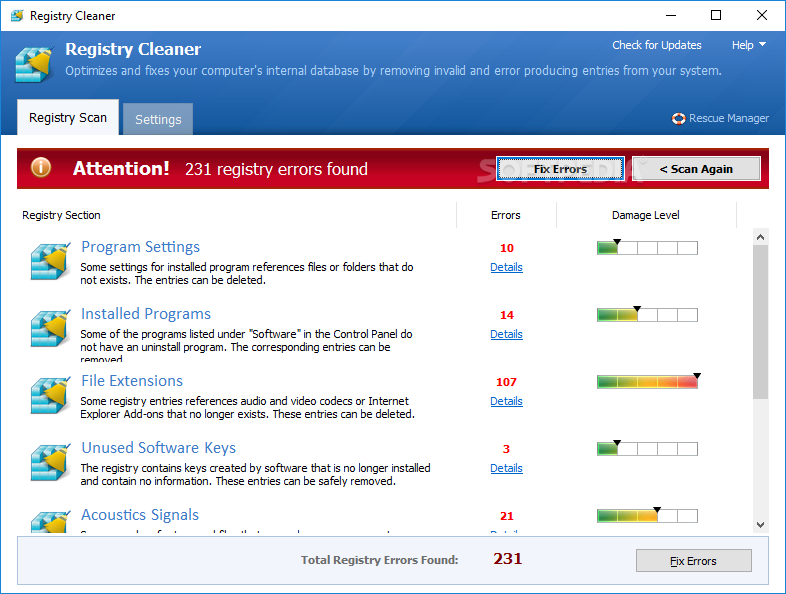This screenshot has width=786, height=594.
Task: Click the Errors column header
Action: [x=506, y=215]
